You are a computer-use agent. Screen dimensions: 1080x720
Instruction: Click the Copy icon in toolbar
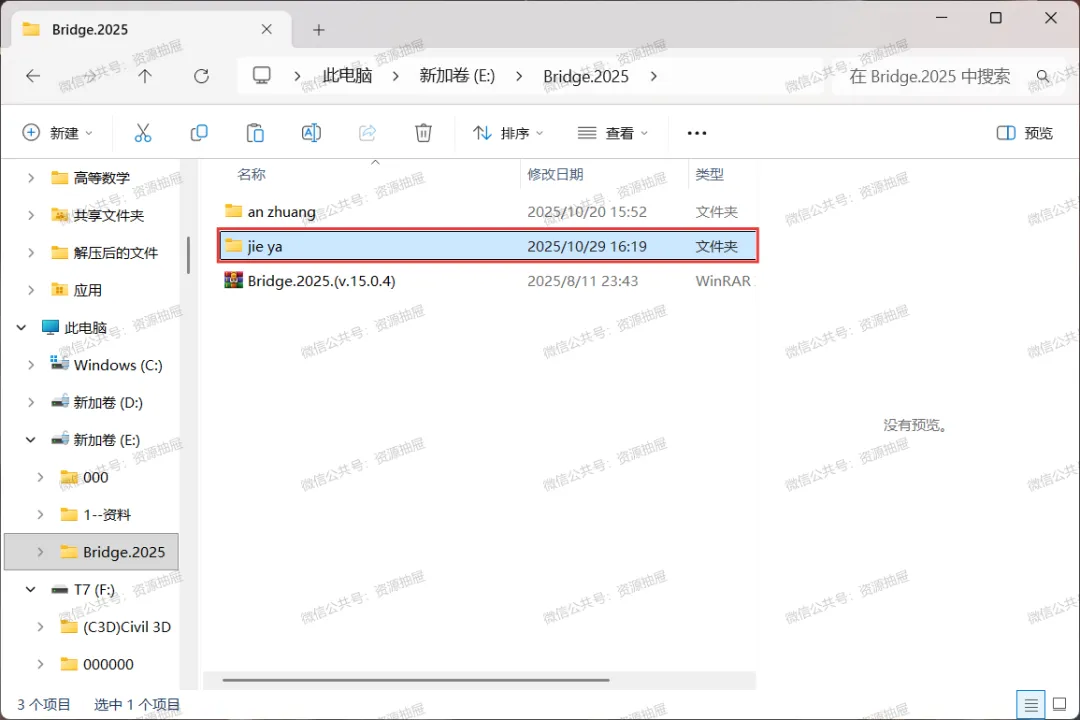click(199, 133)
